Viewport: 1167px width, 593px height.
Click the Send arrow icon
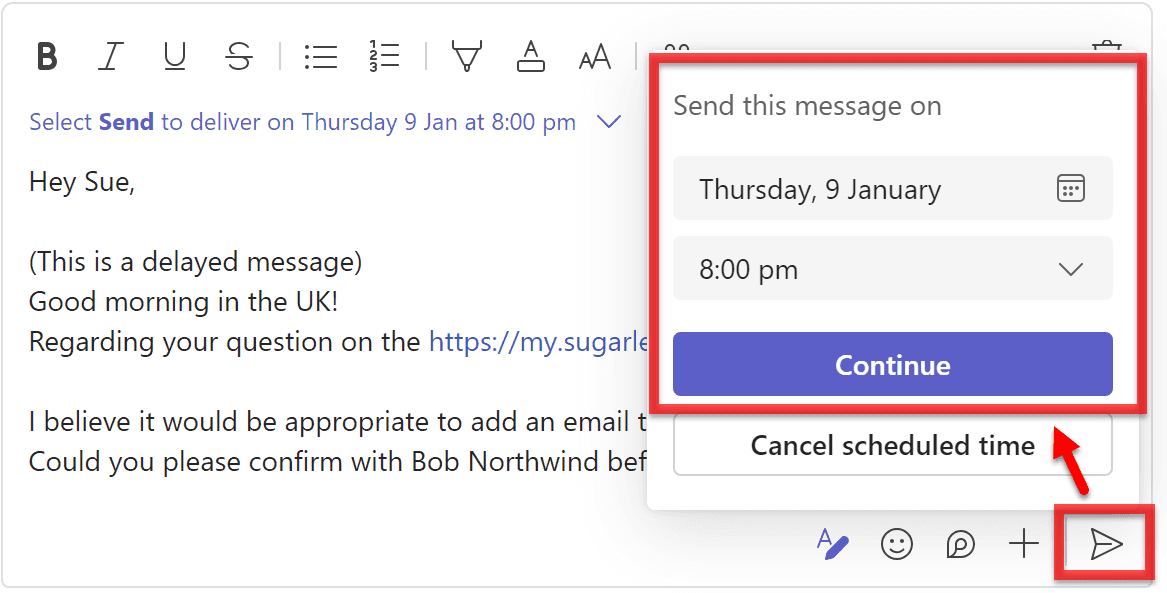tap(1106, 544)
